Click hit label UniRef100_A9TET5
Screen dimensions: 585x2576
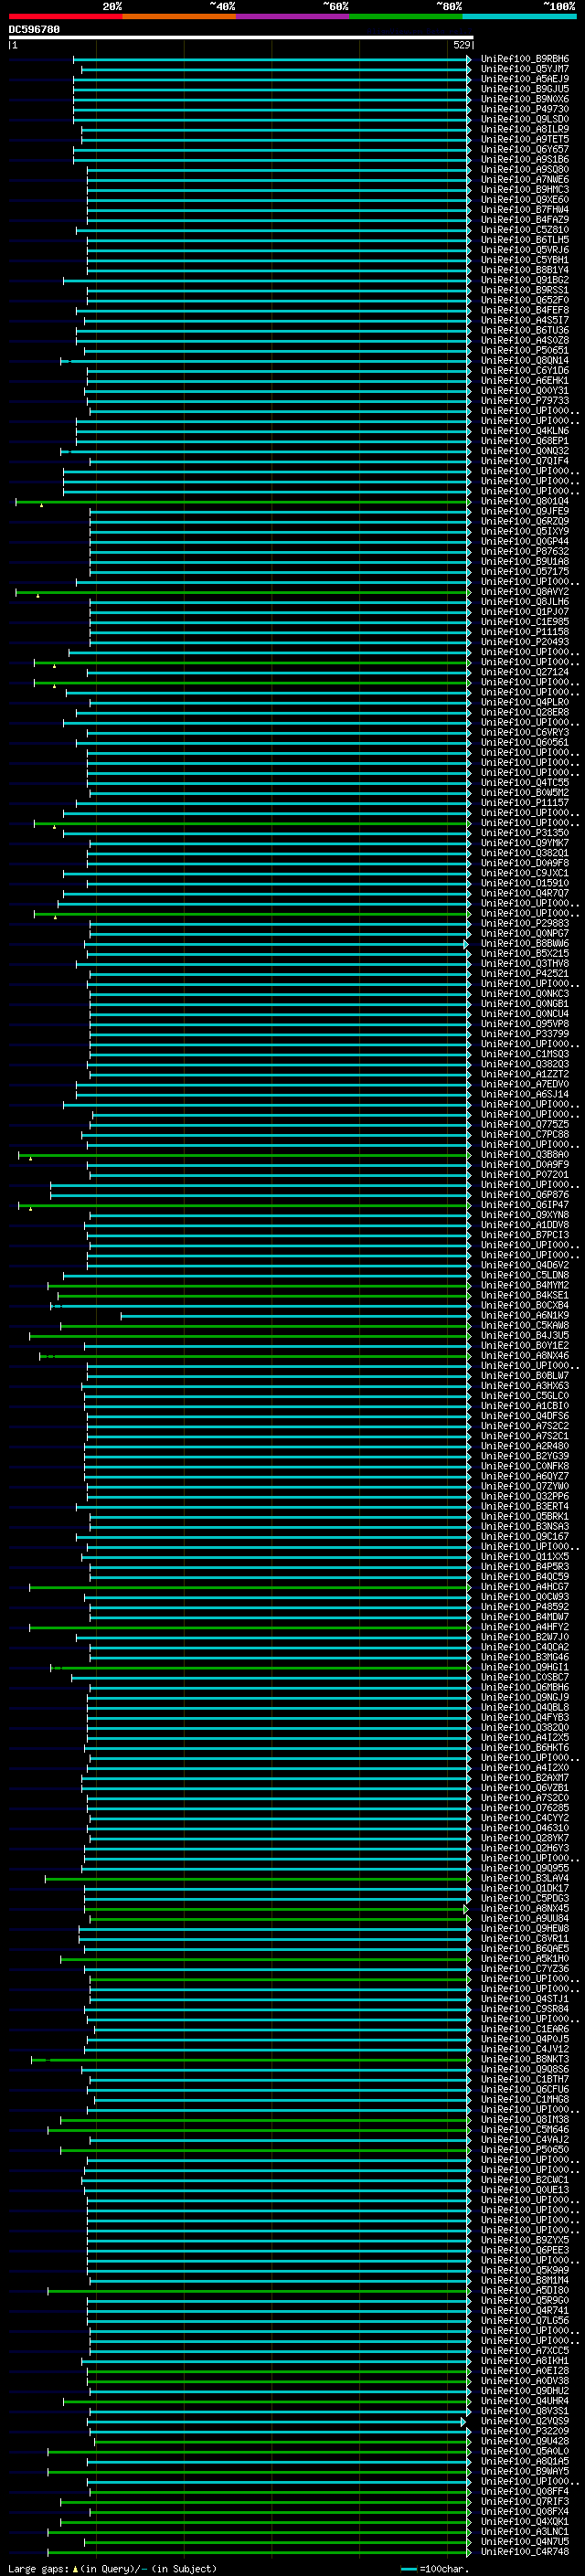point(525,140)
